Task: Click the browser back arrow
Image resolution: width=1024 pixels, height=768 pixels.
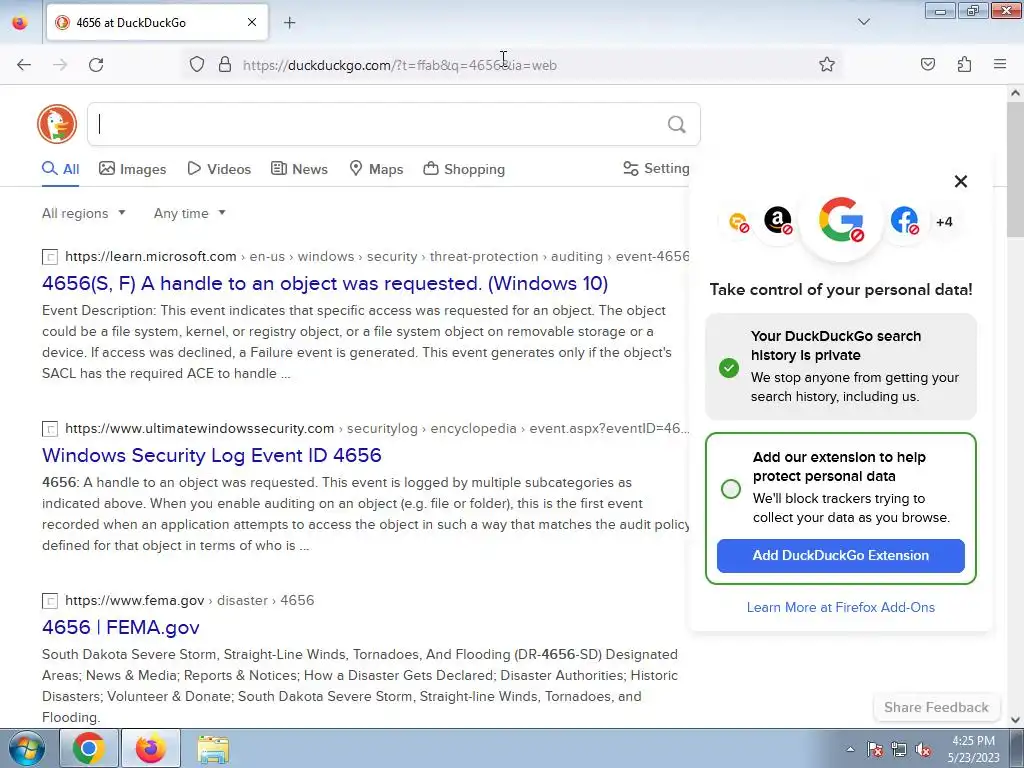Action: tap(24, 65)
